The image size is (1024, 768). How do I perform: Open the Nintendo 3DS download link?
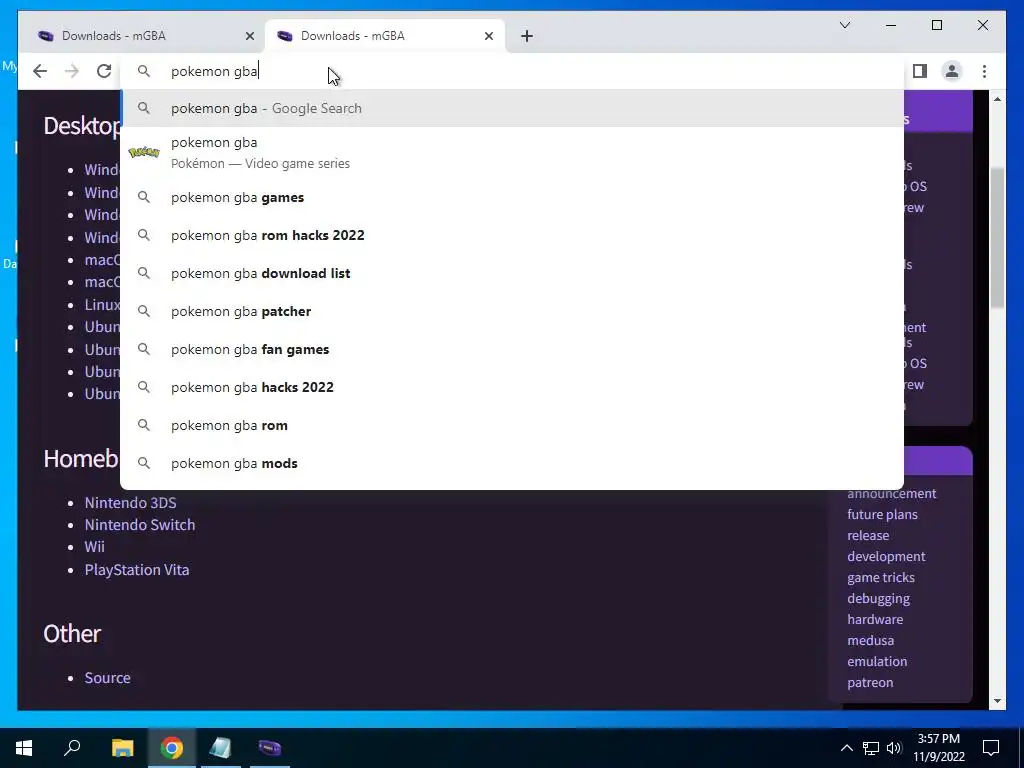pyautogui.click(x=131, y=502)
